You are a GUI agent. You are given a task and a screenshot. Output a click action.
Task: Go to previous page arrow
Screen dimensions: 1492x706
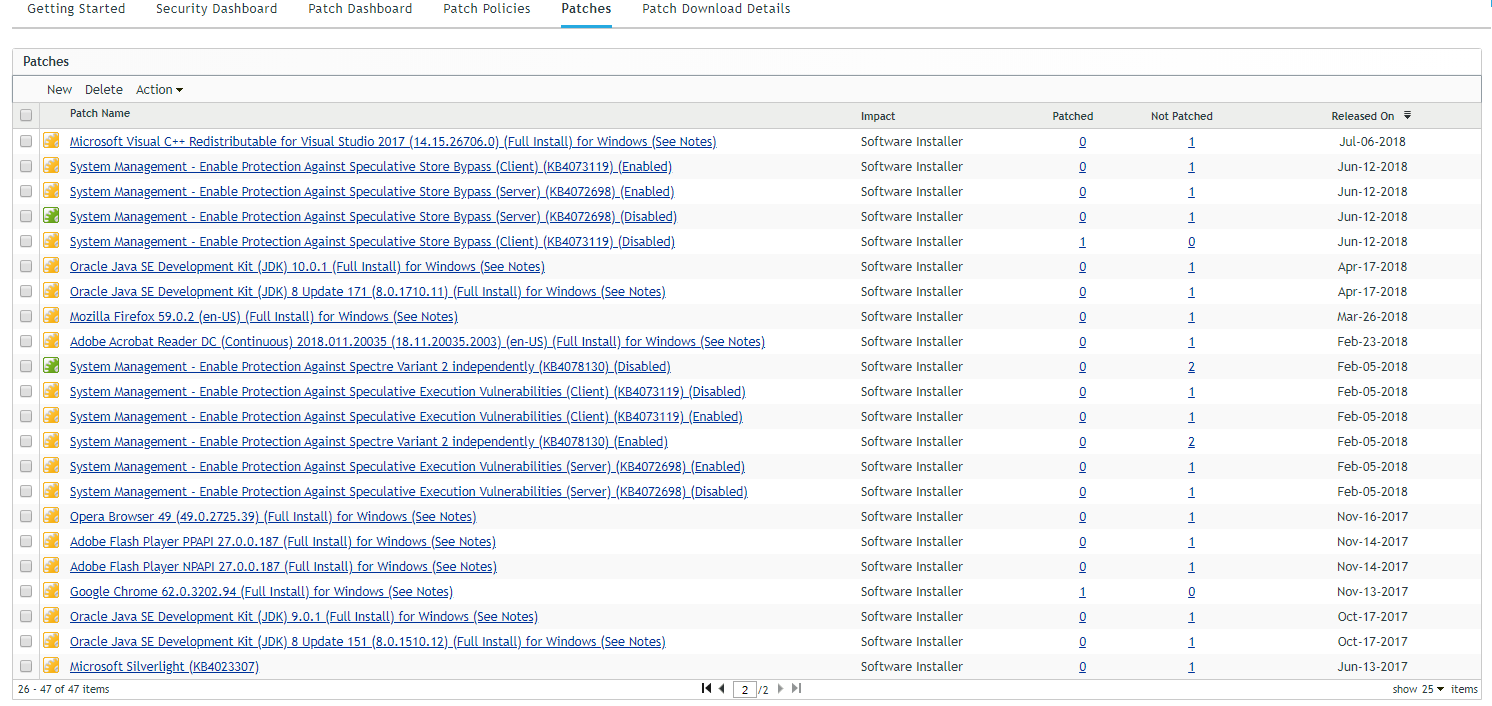(721, 688)
